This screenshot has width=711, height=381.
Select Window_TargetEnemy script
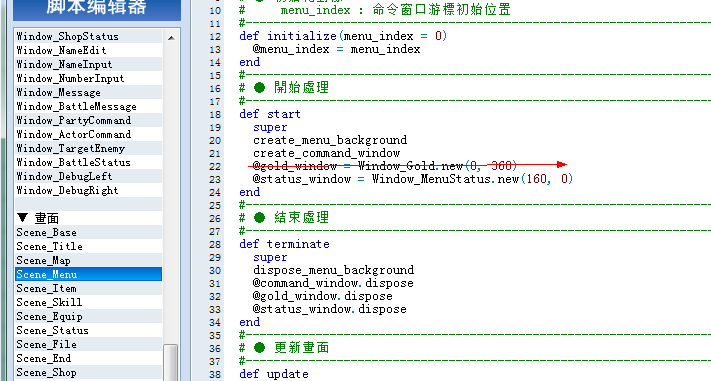tap(88, 149)
